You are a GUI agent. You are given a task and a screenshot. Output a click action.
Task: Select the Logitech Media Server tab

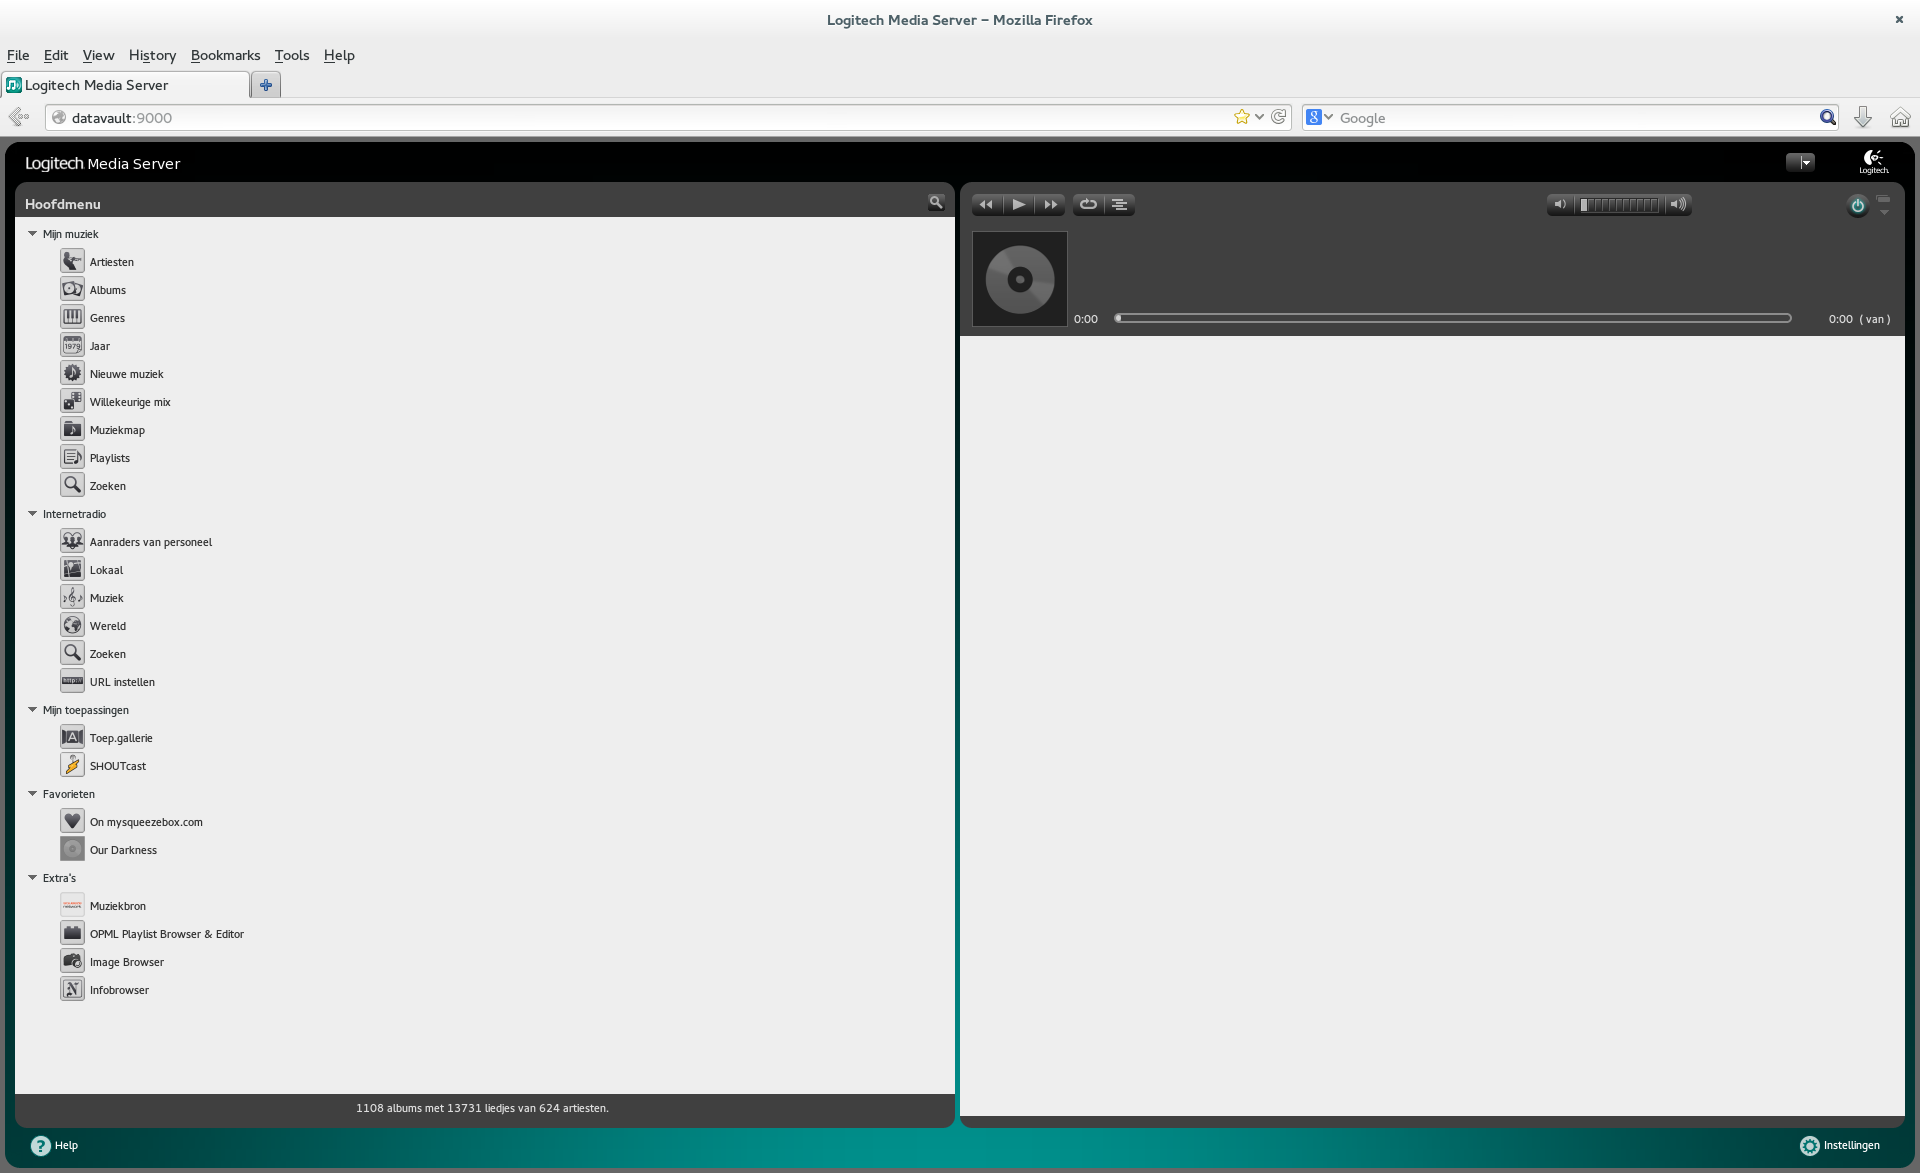click(x=125, y=85)
